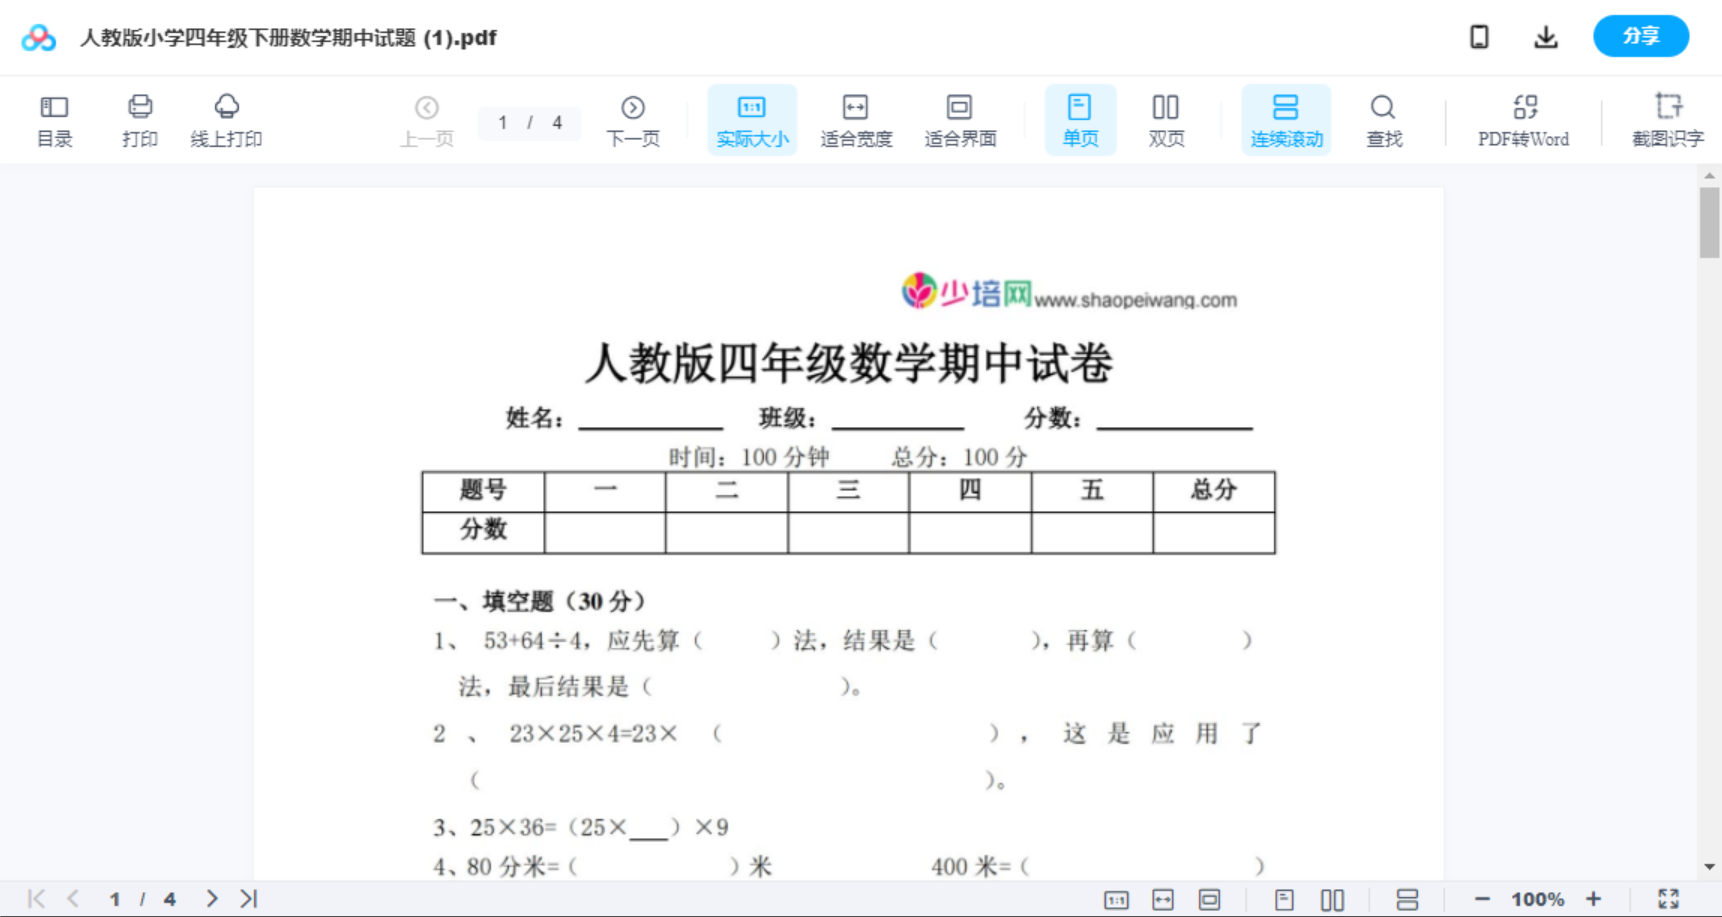The height and width of the screenshot is (917, 1722).
Task: Click the download icon in the header
Action: pos(1546,36)
